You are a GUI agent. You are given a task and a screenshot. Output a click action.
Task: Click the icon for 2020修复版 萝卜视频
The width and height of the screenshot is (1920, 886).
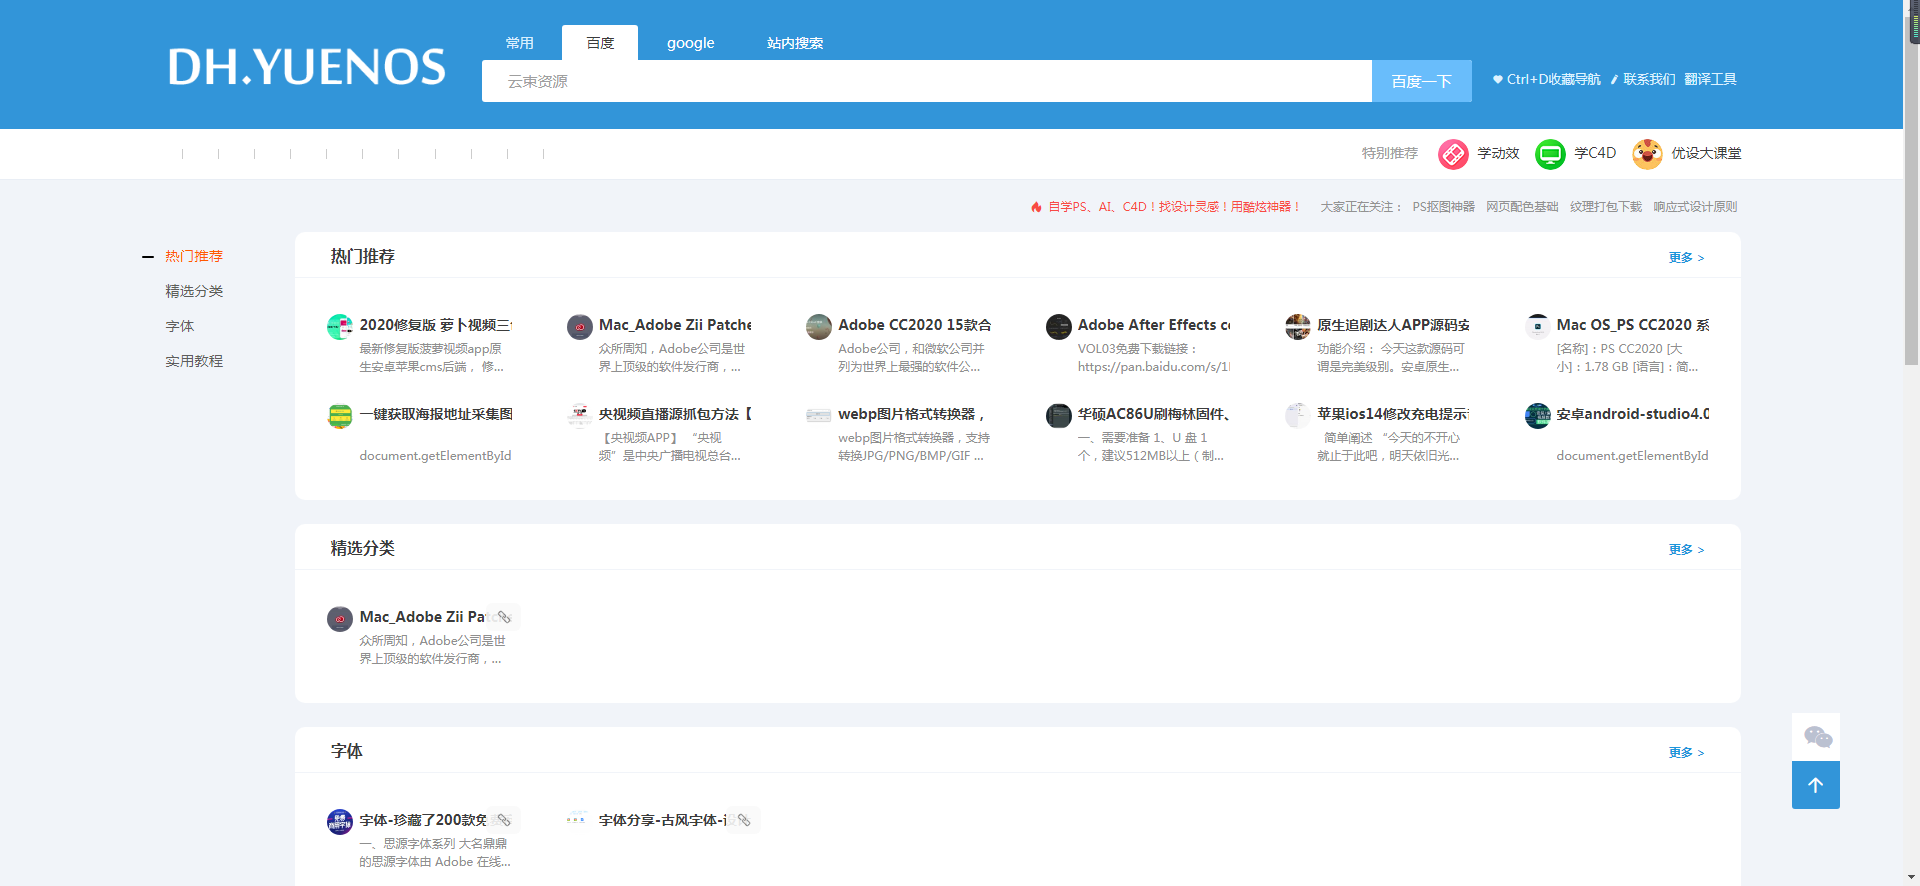click(x=340, y=327)
